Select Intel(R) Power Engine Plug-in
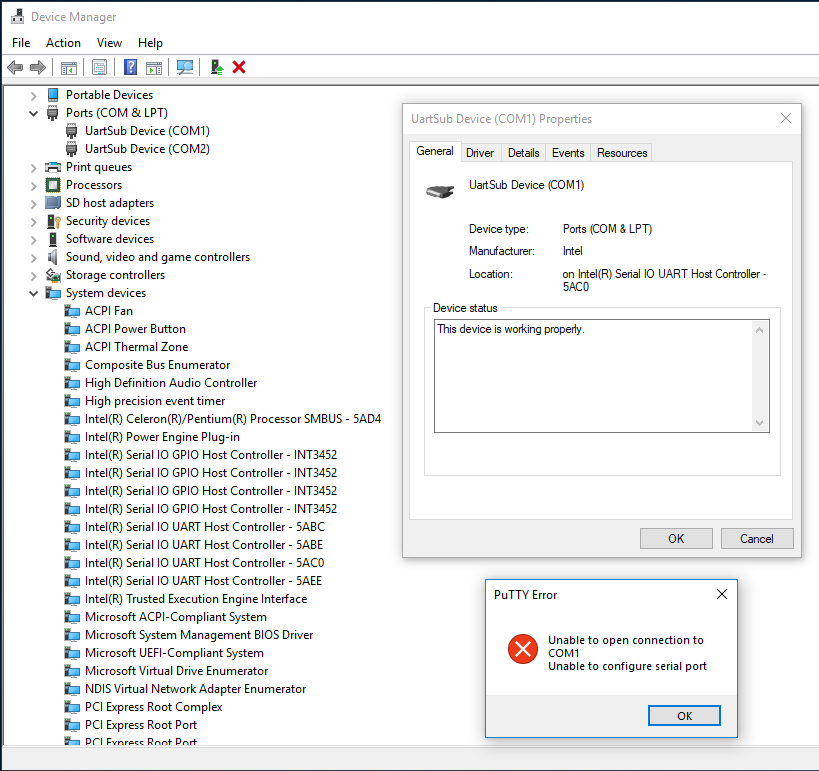Screen dimensions: 819x771 [x=162, y=437]
